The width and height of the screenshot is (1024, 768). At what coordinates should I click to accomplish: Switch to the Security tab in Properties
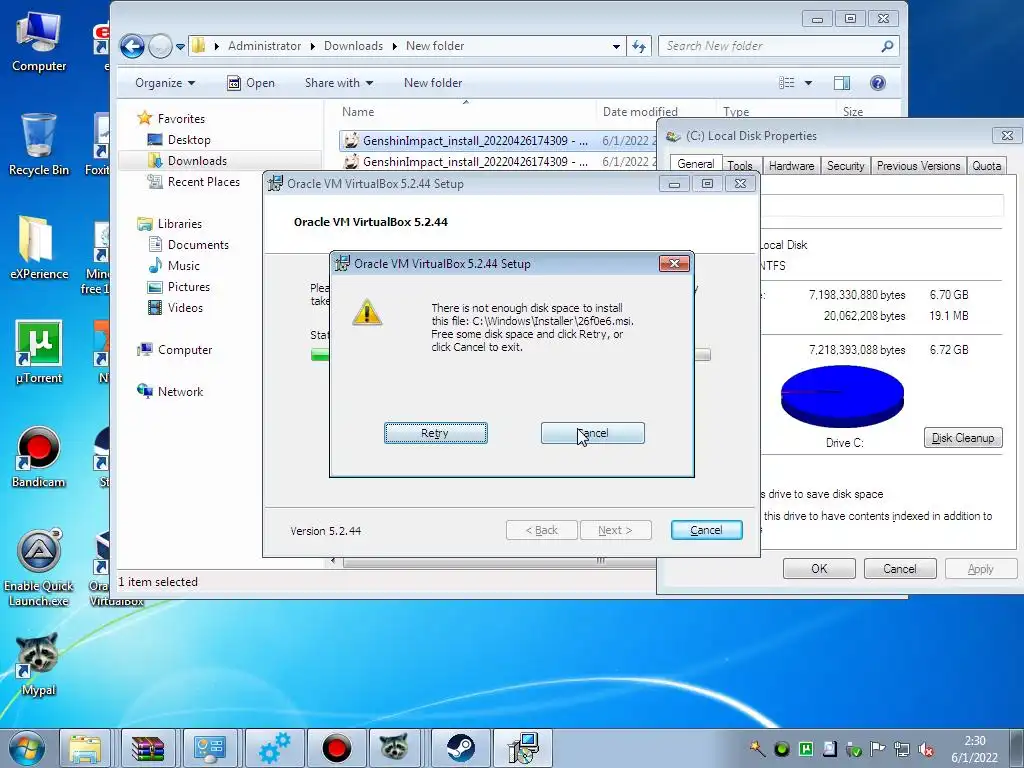point(845,166)
